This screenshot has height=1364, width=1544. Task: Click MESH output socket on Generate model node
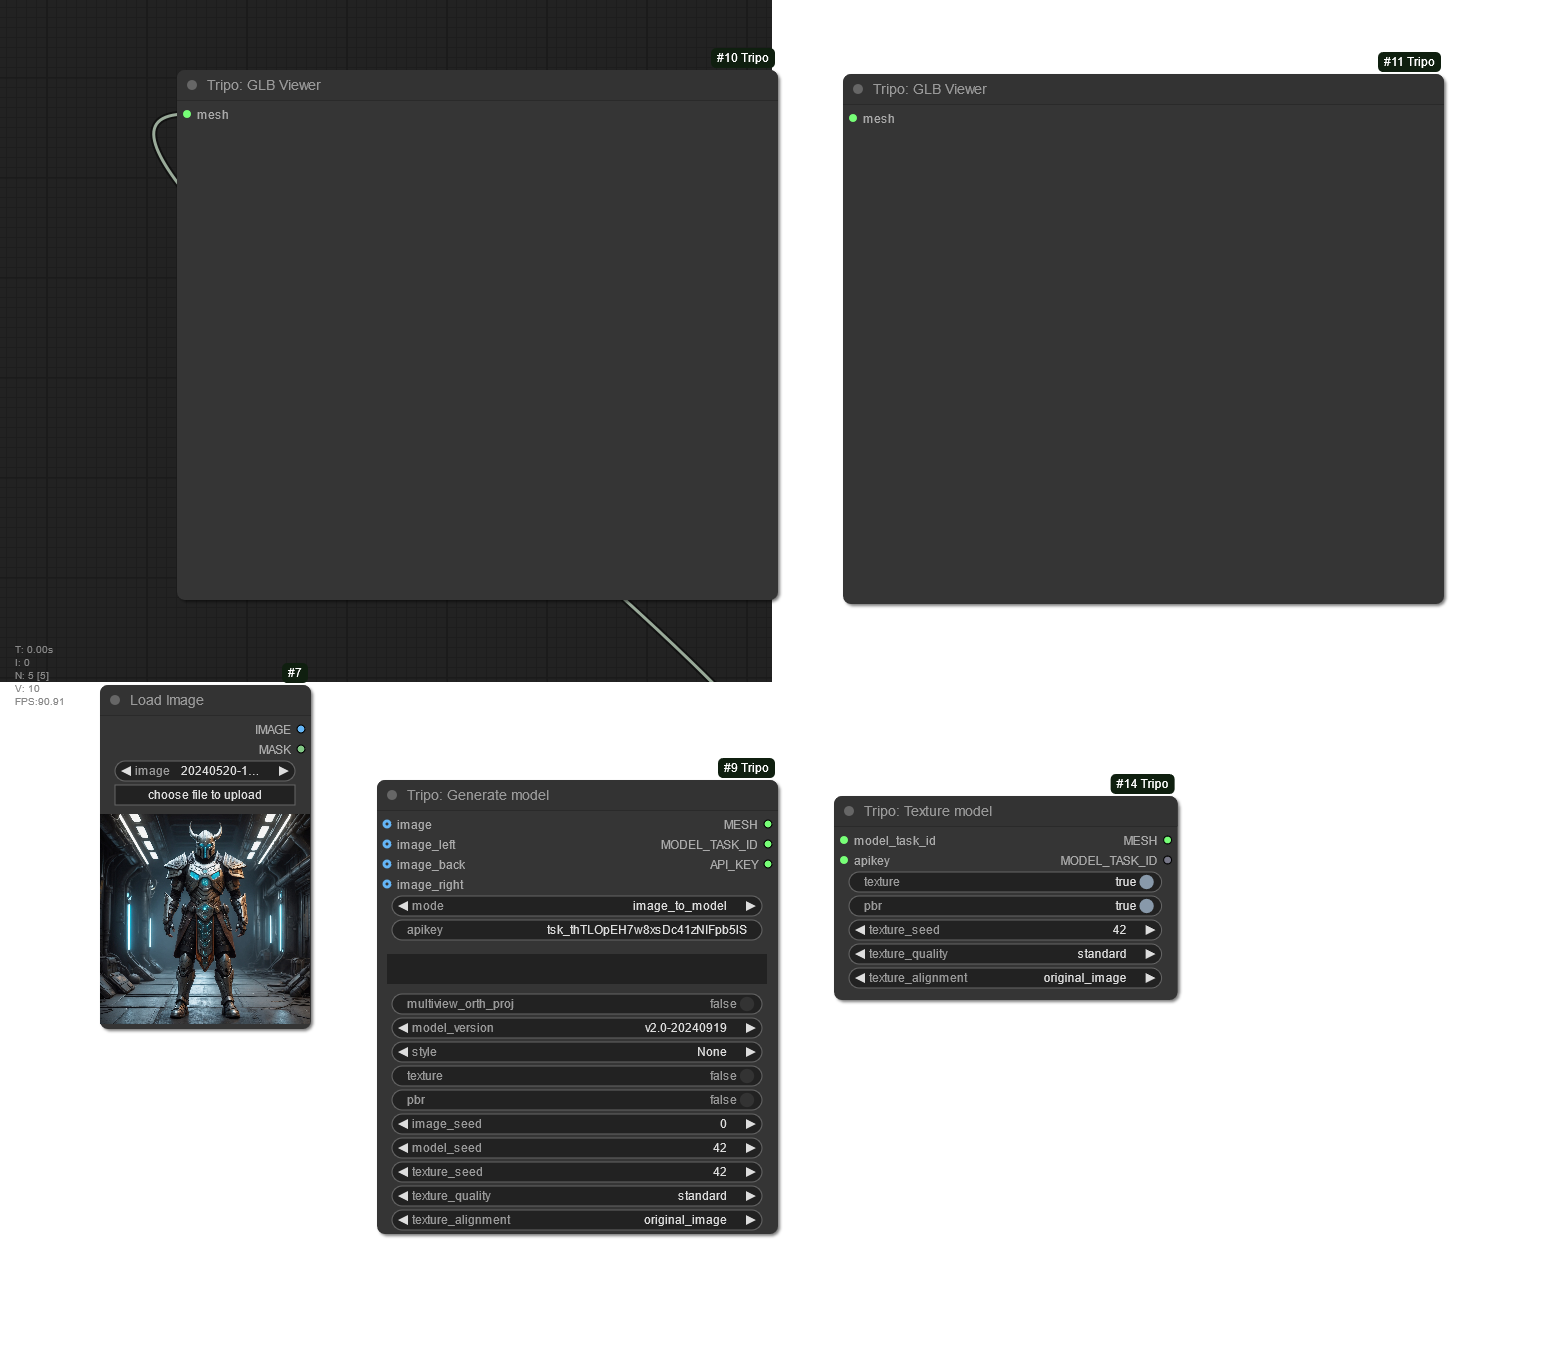tap(768, 824)
